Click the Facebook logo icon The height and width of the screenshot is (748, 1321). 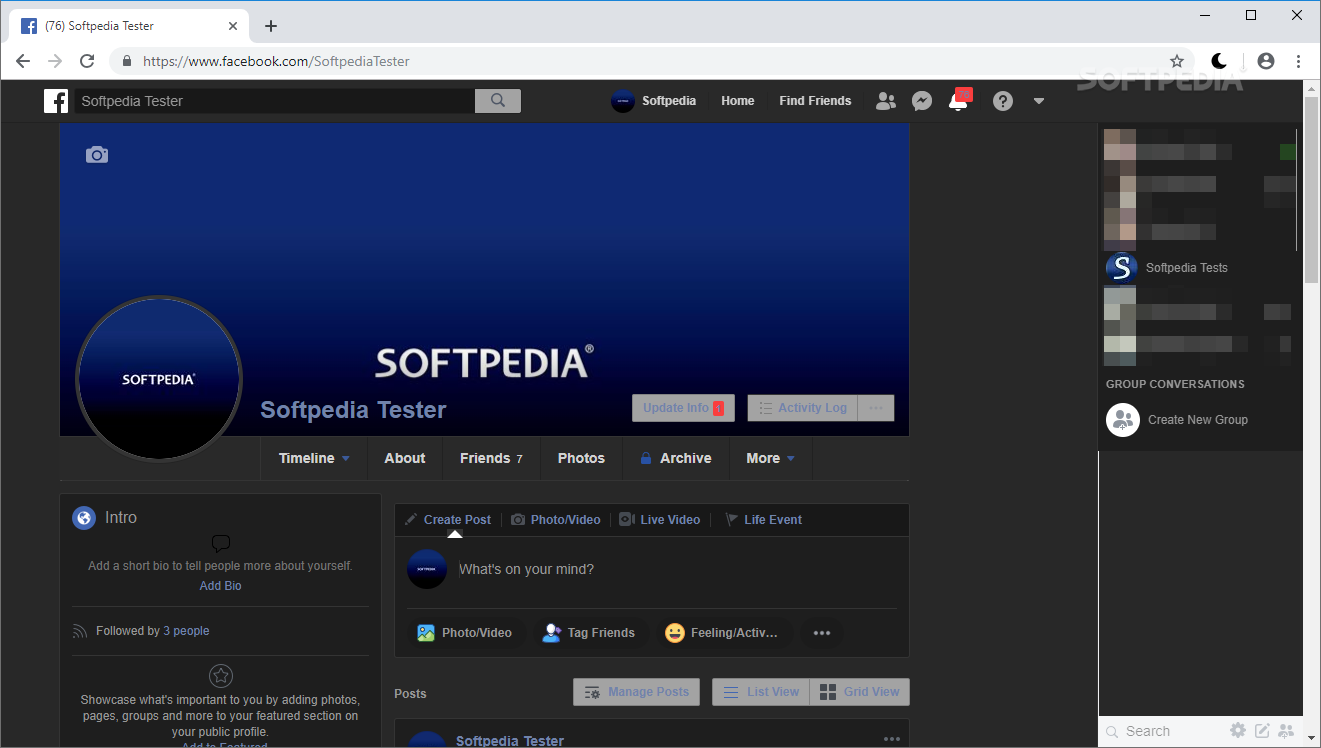56,101
